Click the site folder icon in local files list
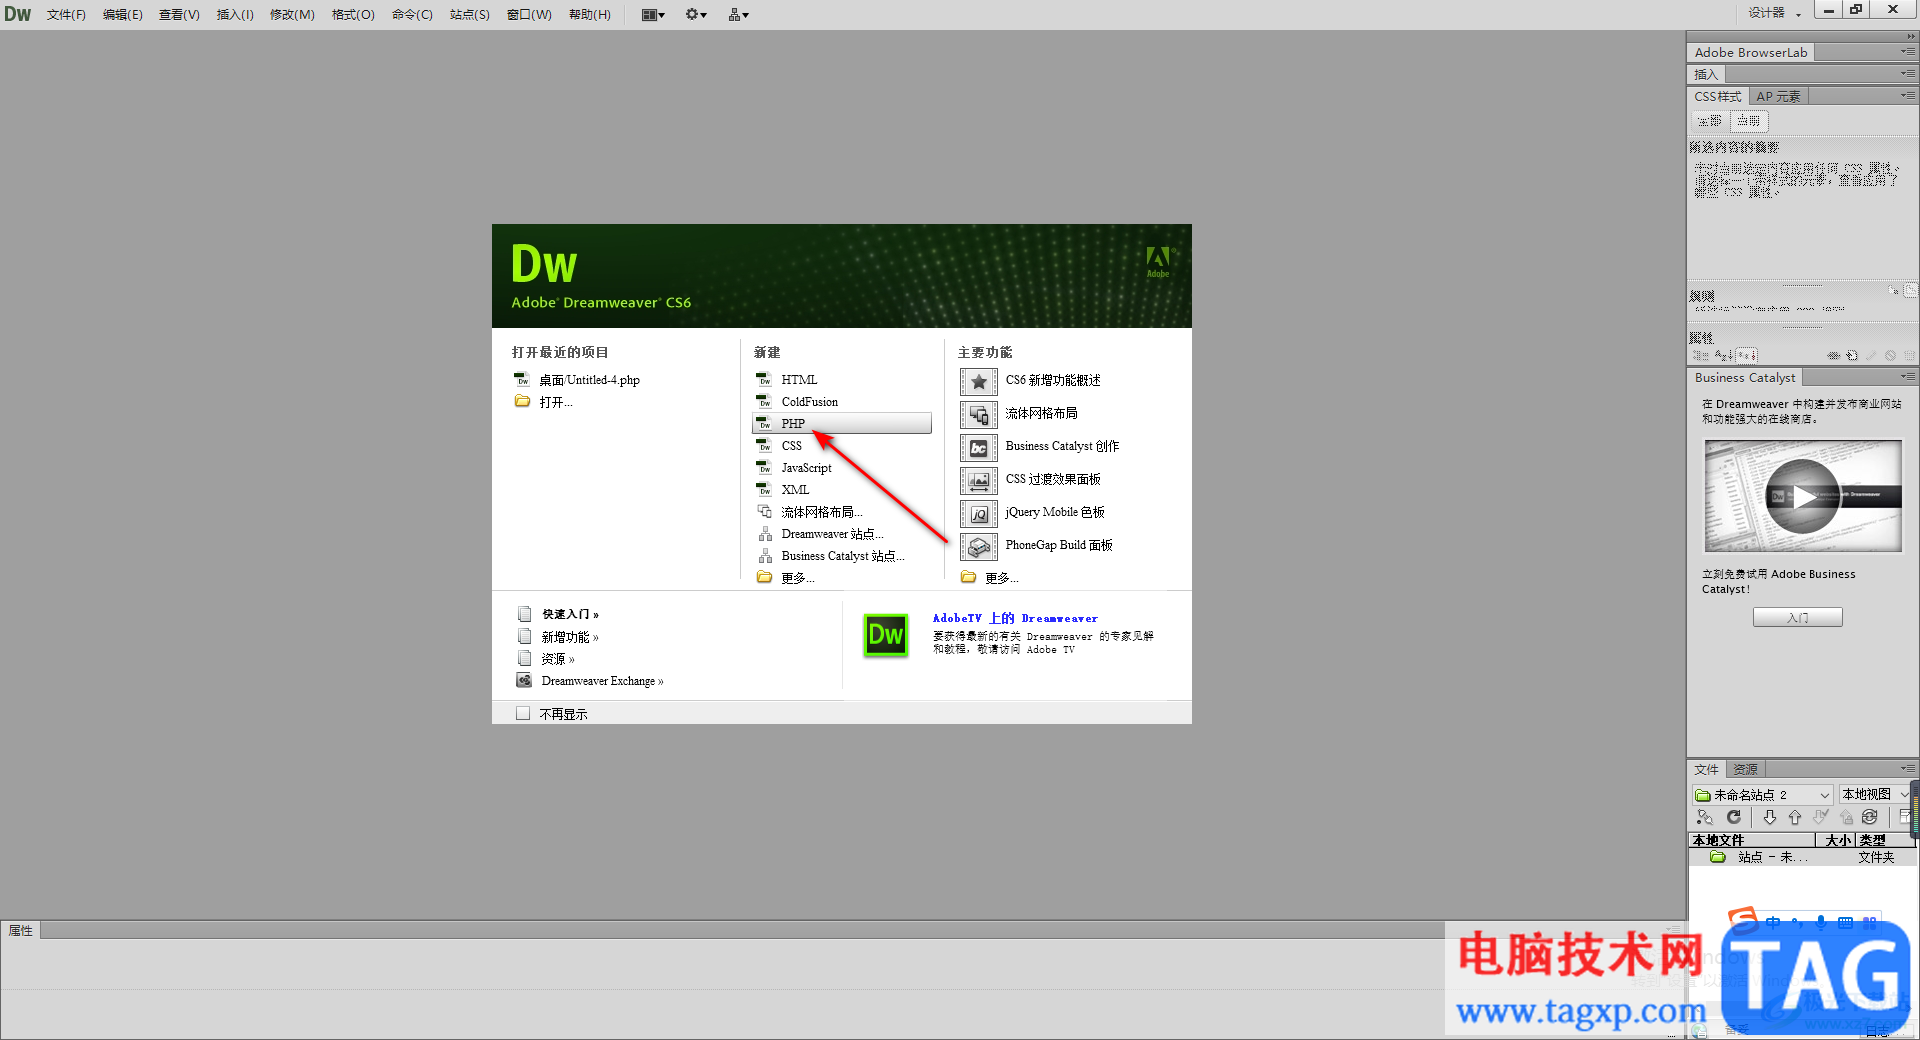Screen dimensions: 1920x1040 tap(1718, 857)
